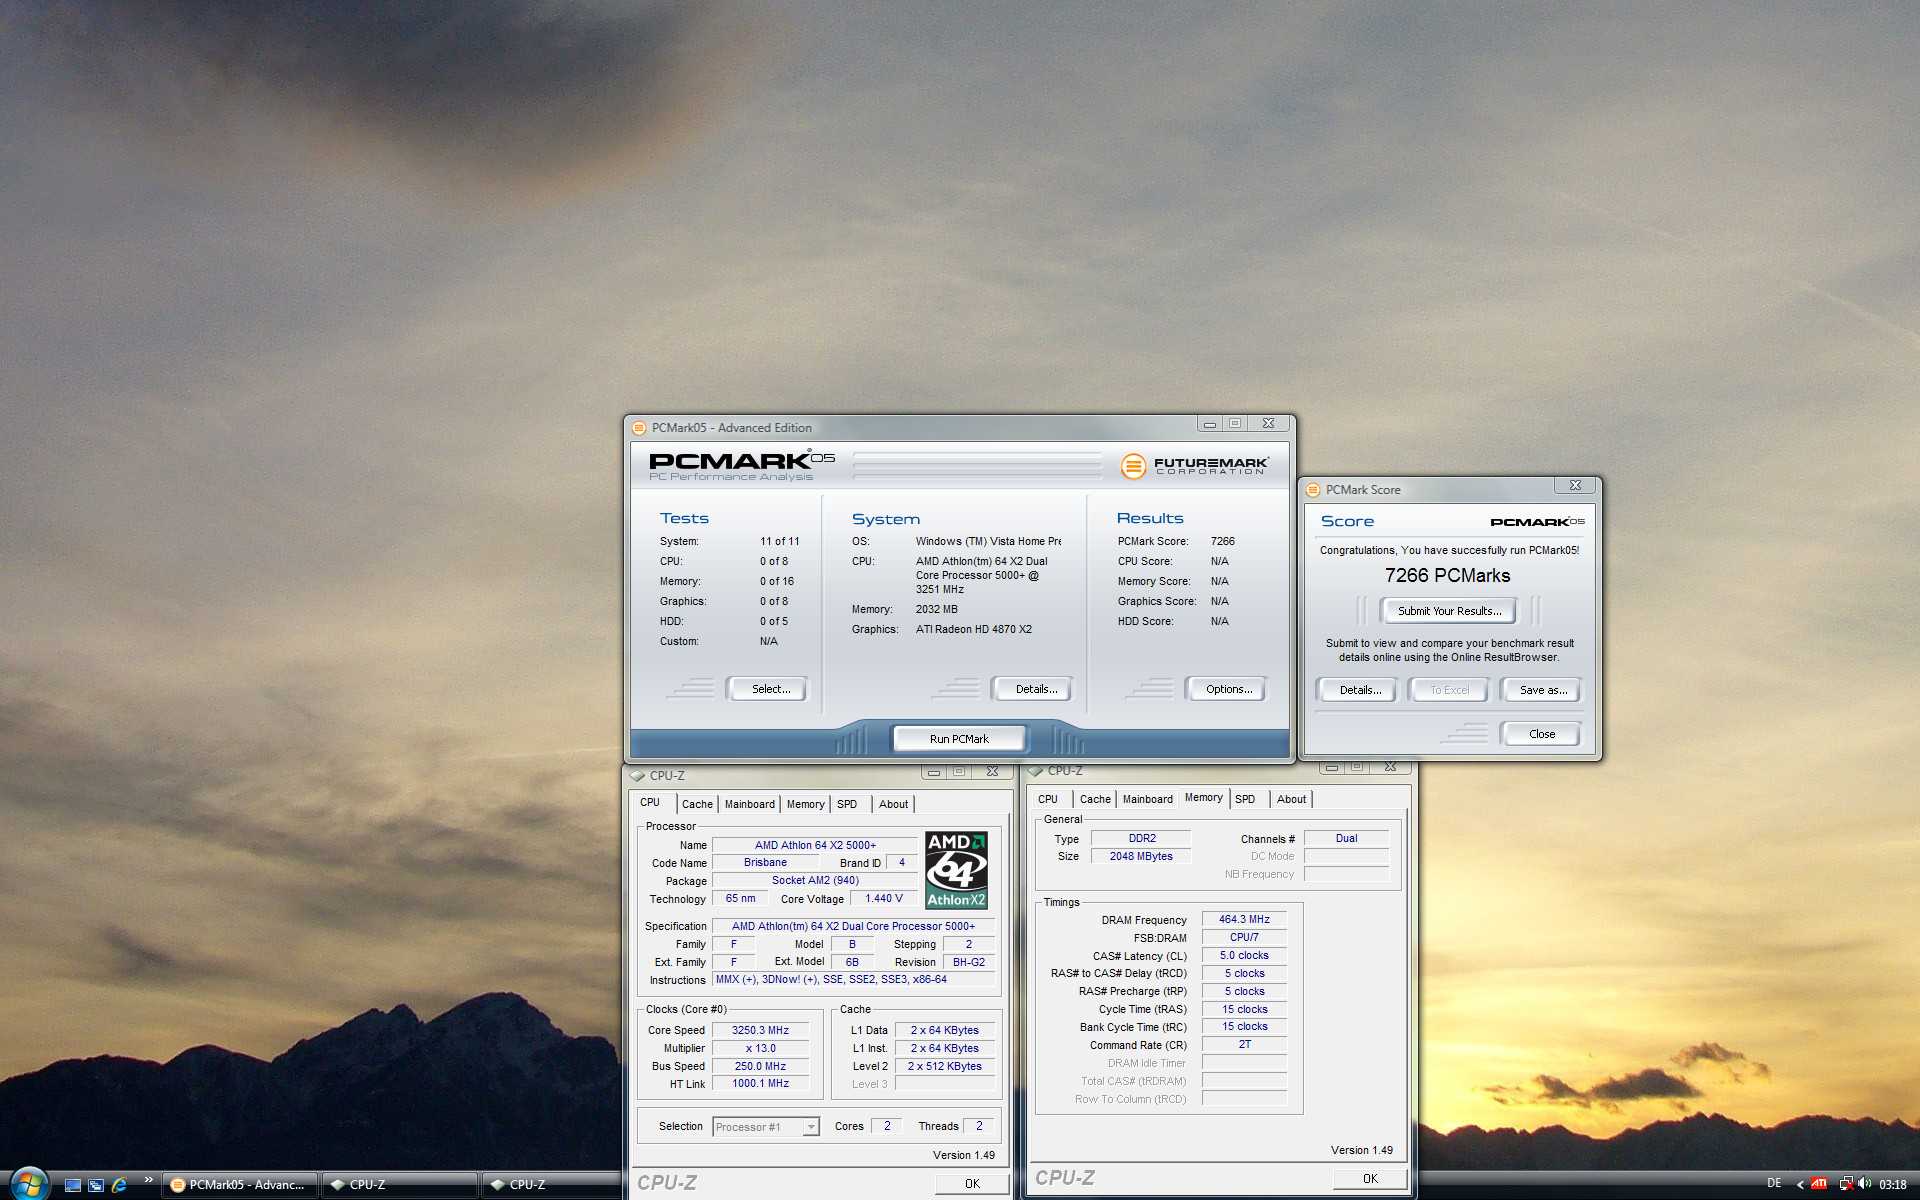
Task: Click Channels # value Dual
Action: 1346,838
